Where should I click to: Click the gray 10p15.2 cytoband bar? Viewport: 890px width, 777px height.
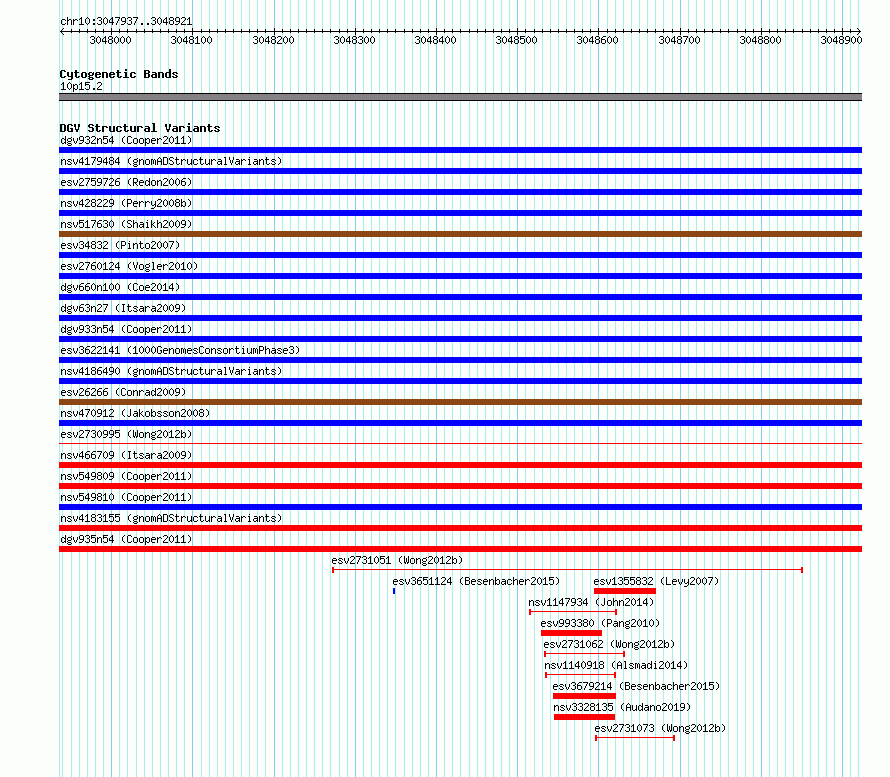pyautogui.click(x=460, y=97)
